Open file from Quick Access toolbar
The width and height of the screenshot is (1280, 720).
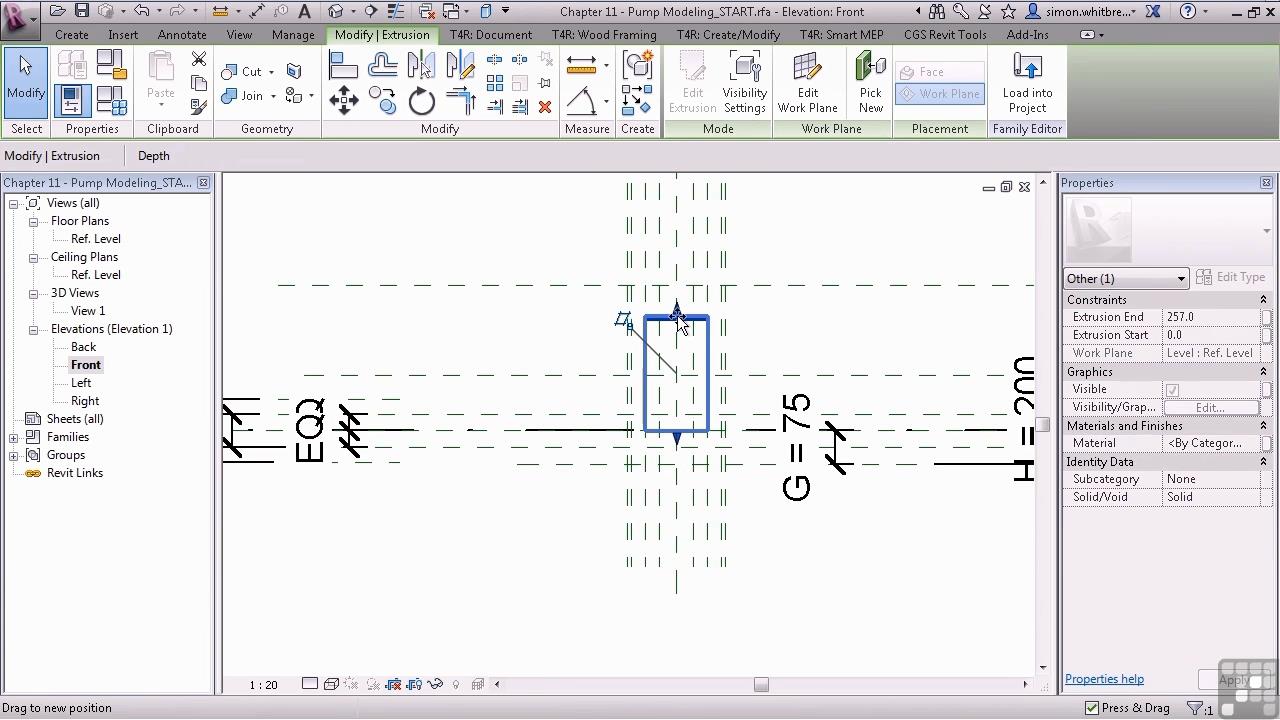tap(58, 11)
